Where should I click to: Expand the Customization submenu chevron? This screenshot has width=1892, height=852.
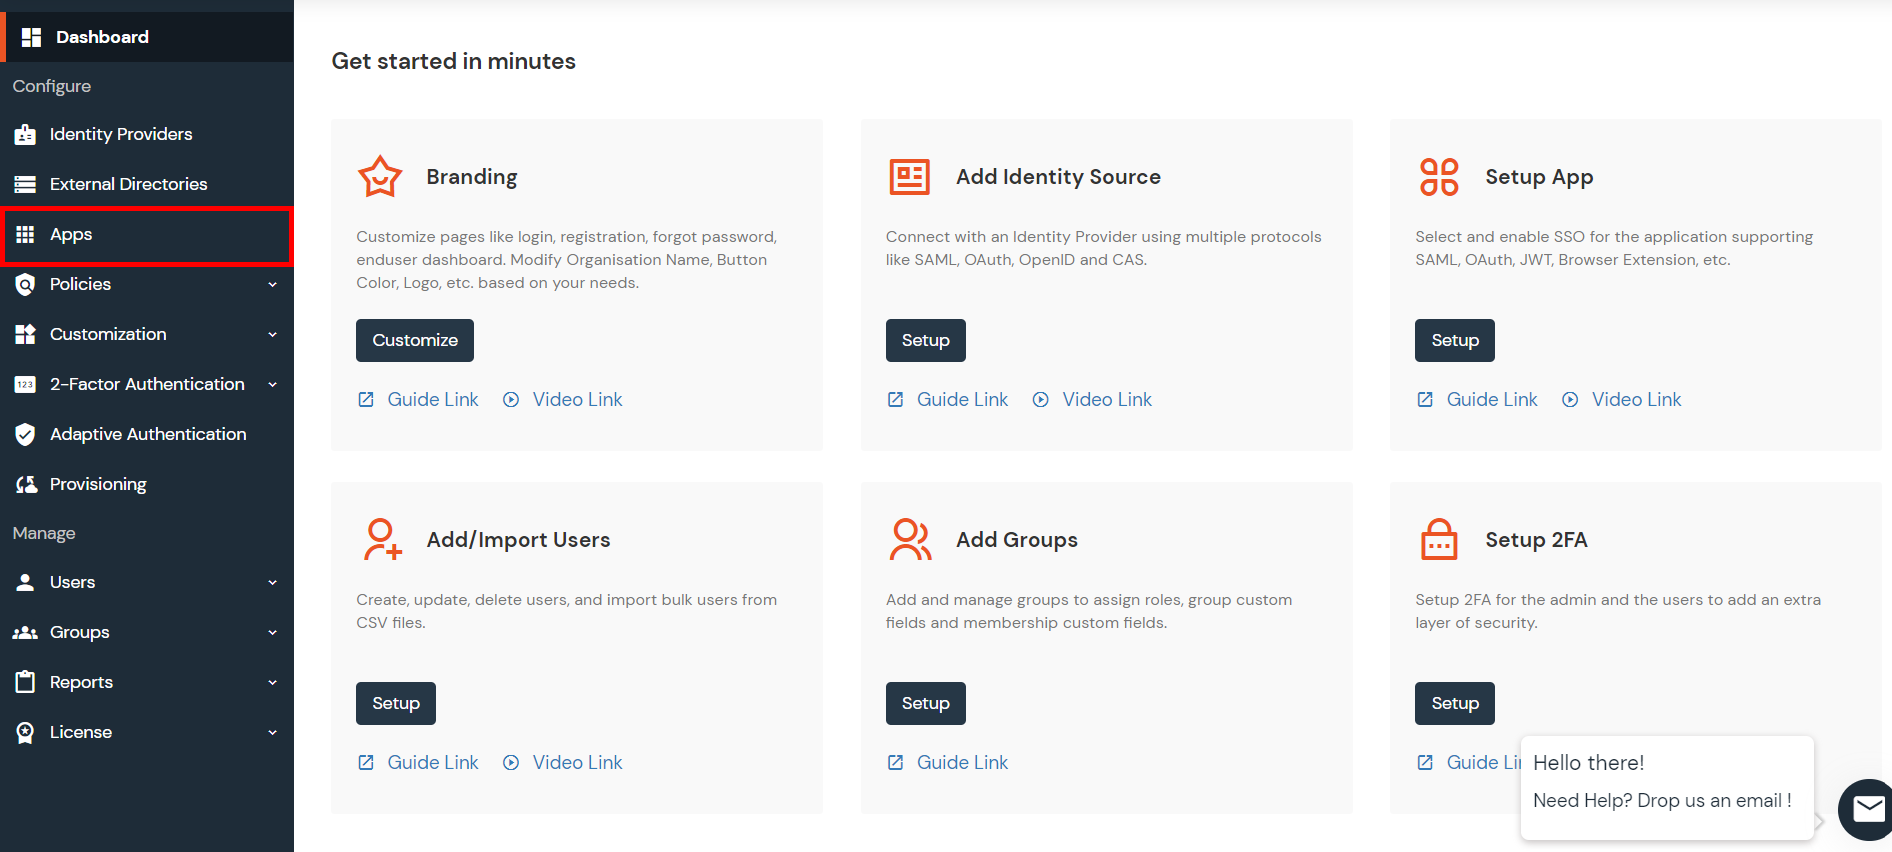tap(272, 334)
